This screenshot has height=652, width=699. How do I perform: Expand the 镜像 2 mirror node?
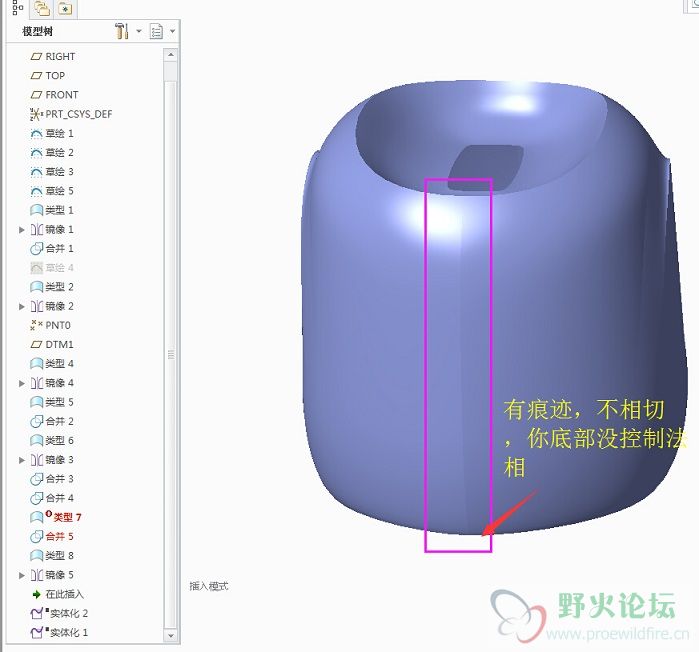[x=21, y=306]
